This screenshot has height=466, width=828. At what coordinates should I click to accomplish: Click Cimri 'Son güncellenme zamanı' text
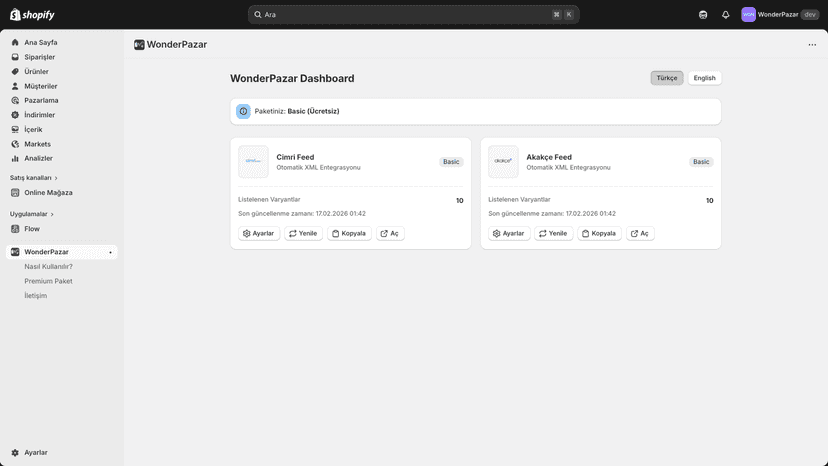coord(302,213)
